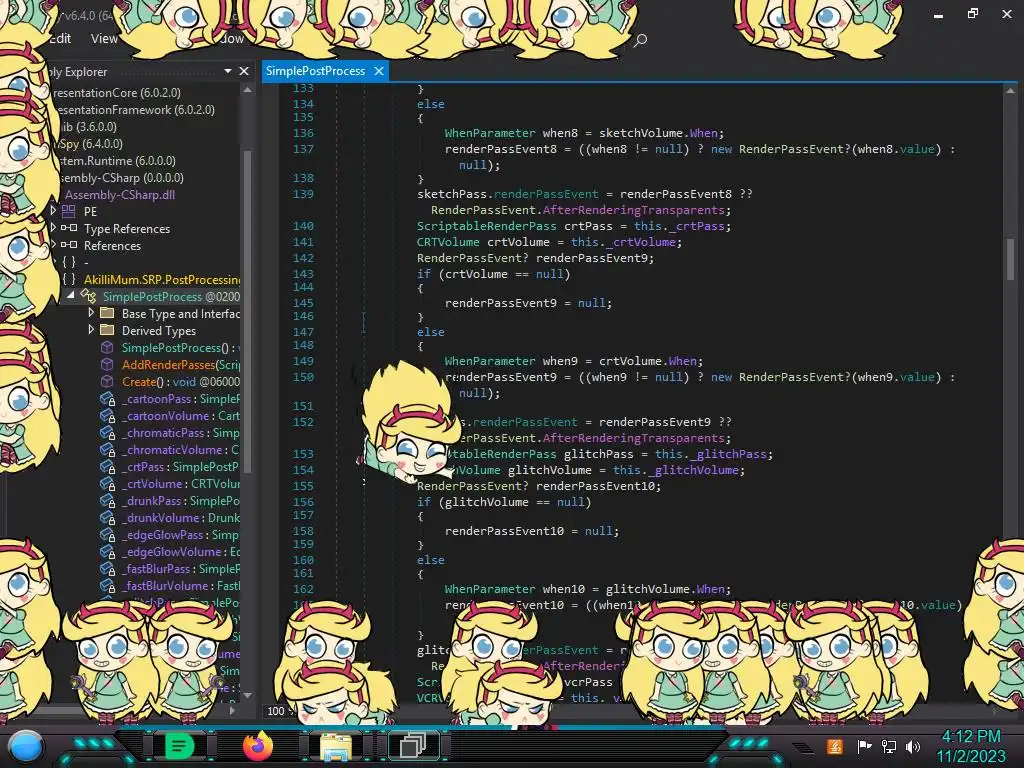Expand the Derived Types folder

click(91, 330)
